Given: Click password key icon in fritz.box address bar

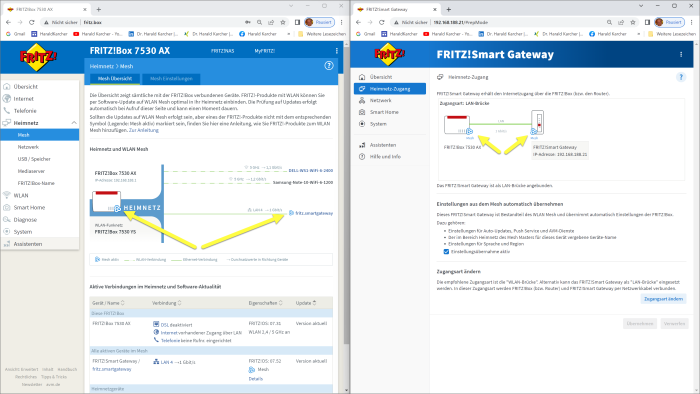Looking at the screenshot, I should (x=248, y=22).
